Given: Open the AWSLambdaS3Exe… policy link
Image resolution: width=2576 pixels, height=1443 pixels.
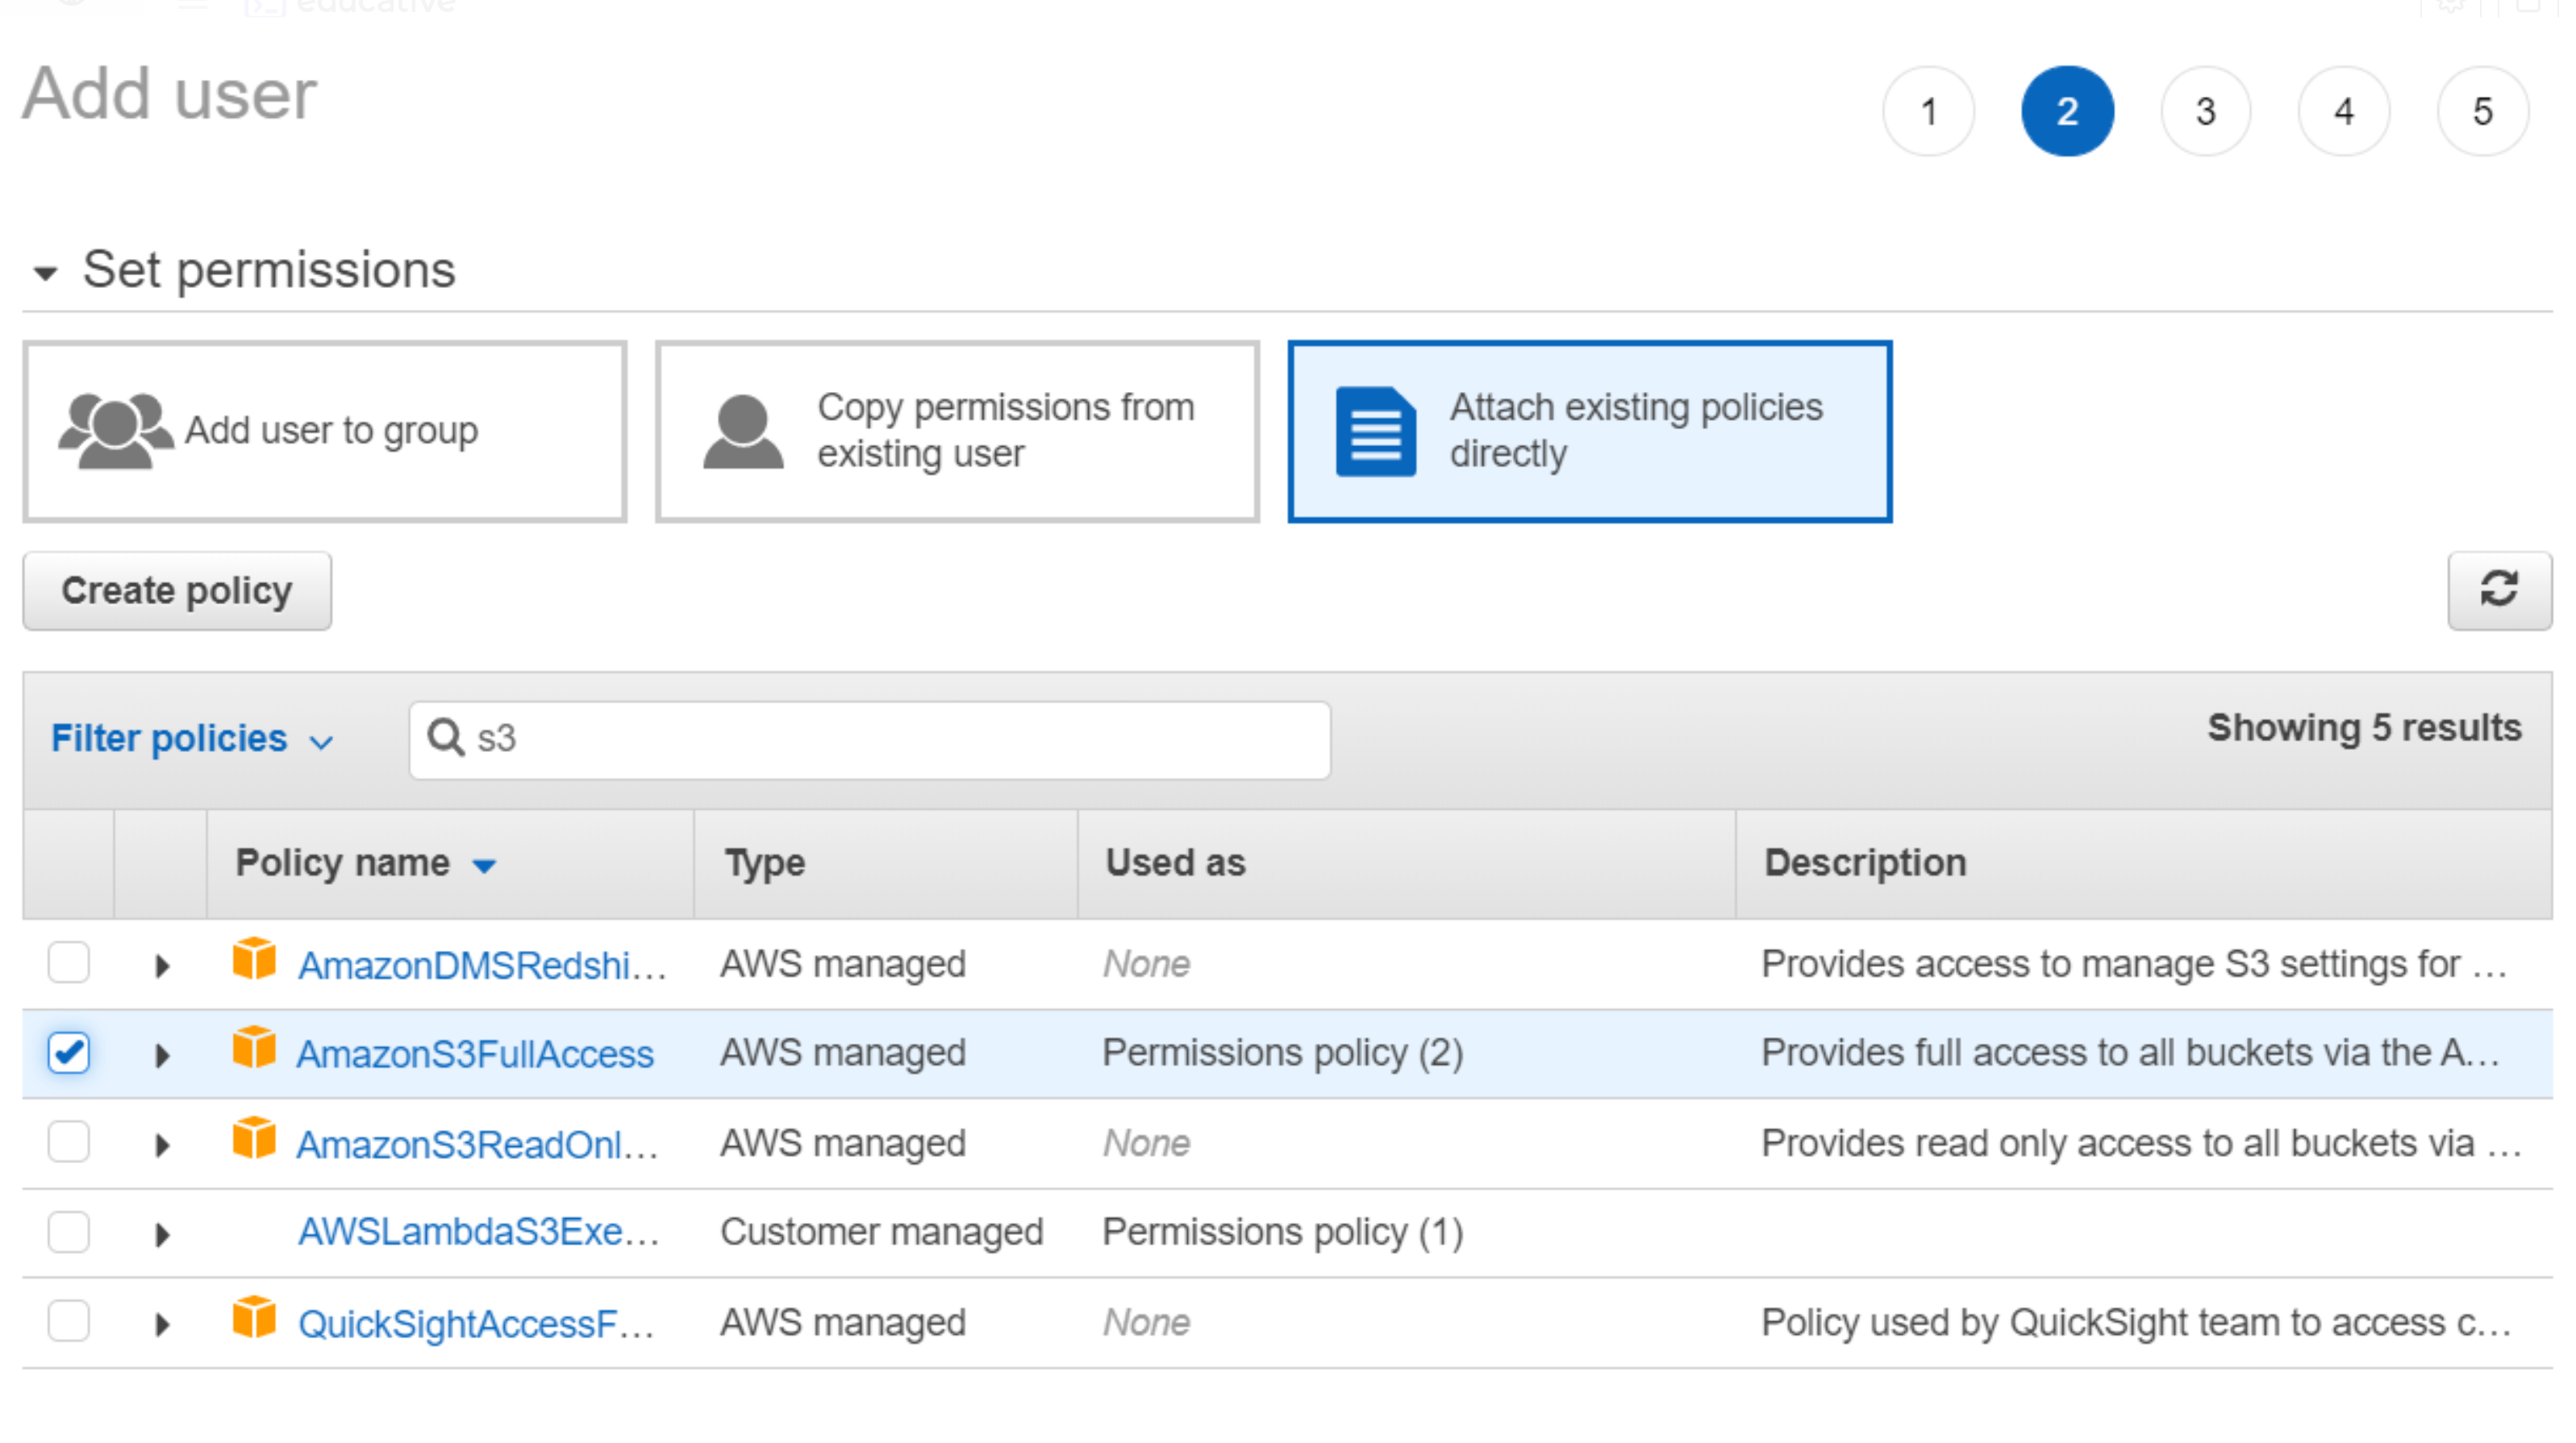Looking at the screenshot, I should tap(479, 1232).
